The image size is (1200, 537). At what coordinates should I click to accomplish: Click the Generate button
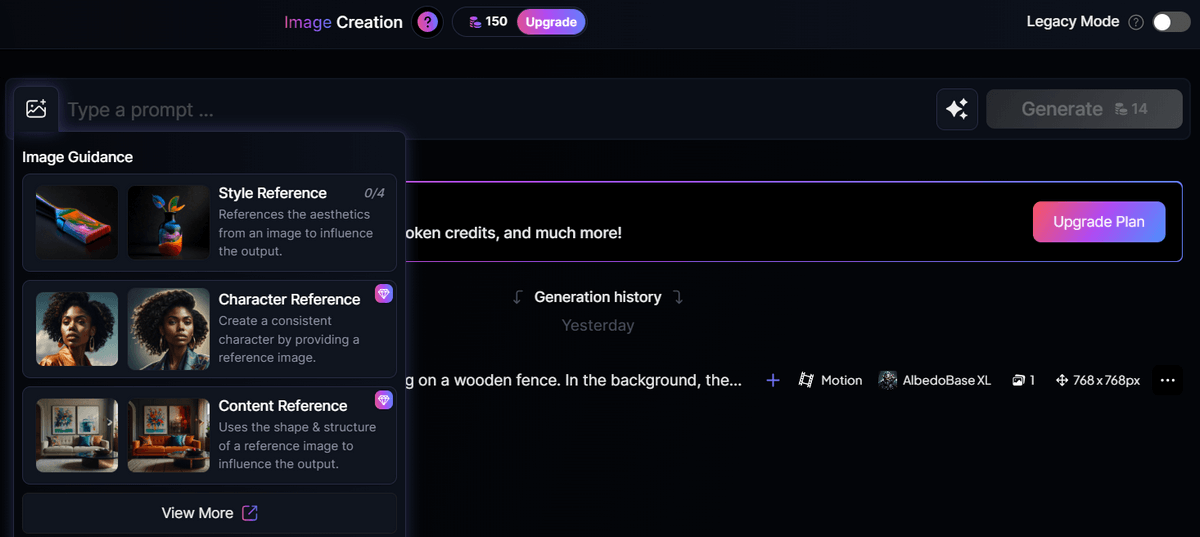pyautogui.click(x=1084, y=109)
